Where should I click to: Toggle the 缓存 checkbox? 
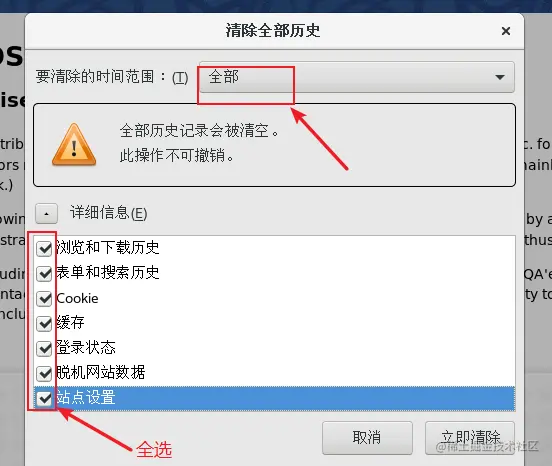pos(44,323)
